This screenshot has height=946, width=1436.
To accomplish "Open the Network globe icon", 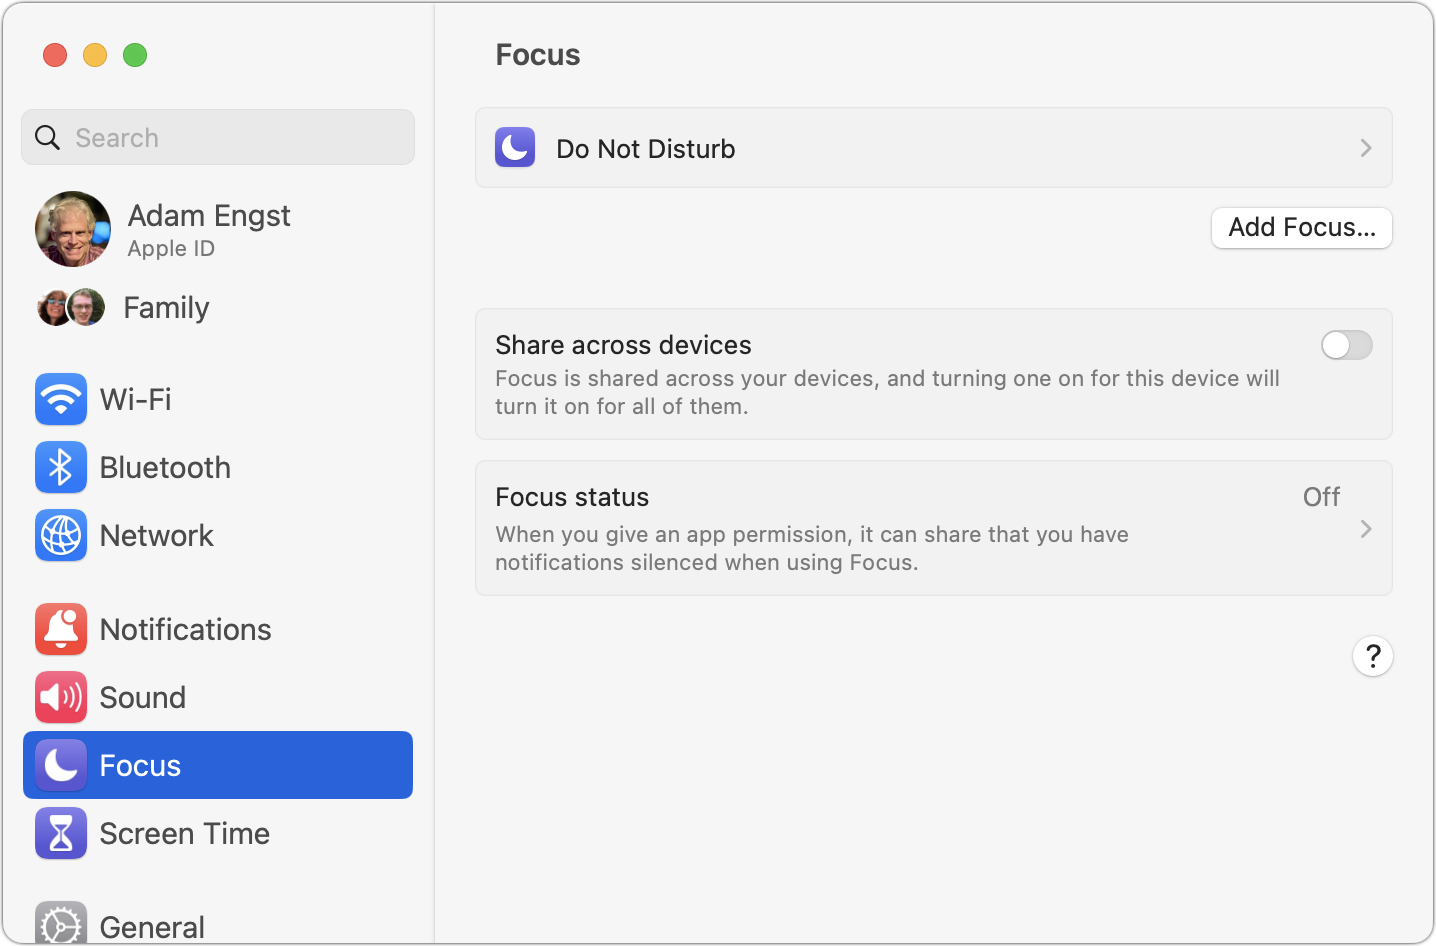I will pyautogui.click(x=61, y=535).
